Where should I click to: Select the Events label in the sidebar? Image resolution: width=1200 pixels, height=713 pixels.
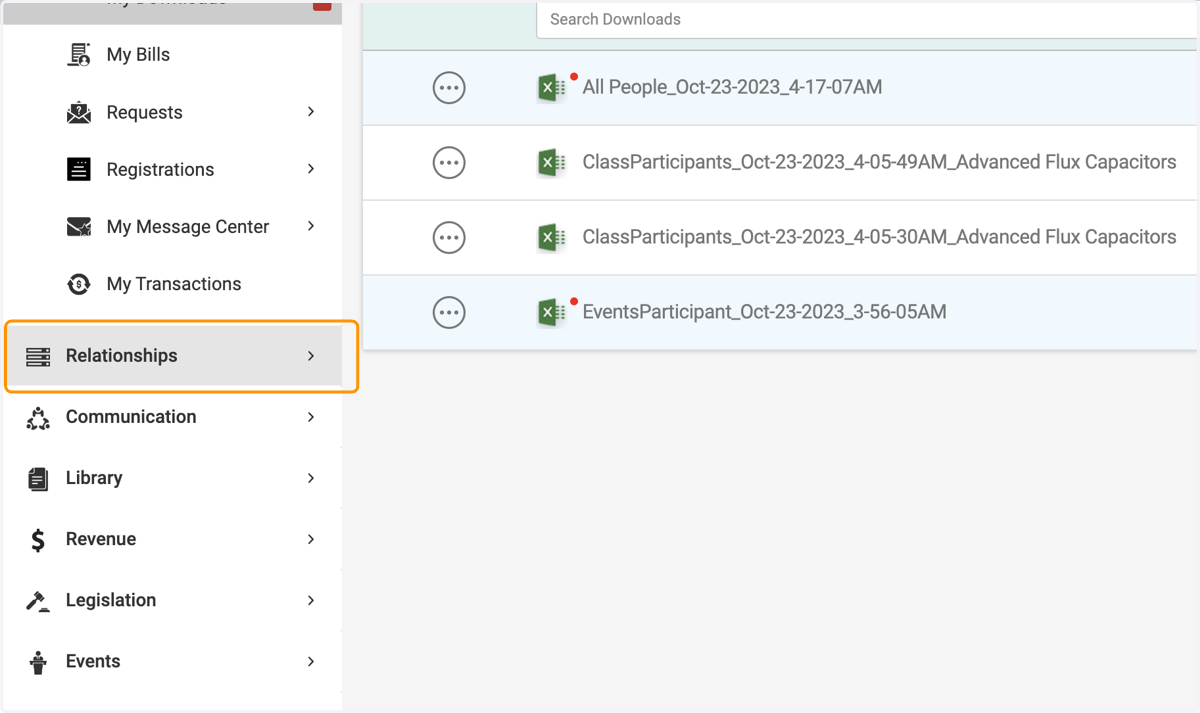point(93,661)
